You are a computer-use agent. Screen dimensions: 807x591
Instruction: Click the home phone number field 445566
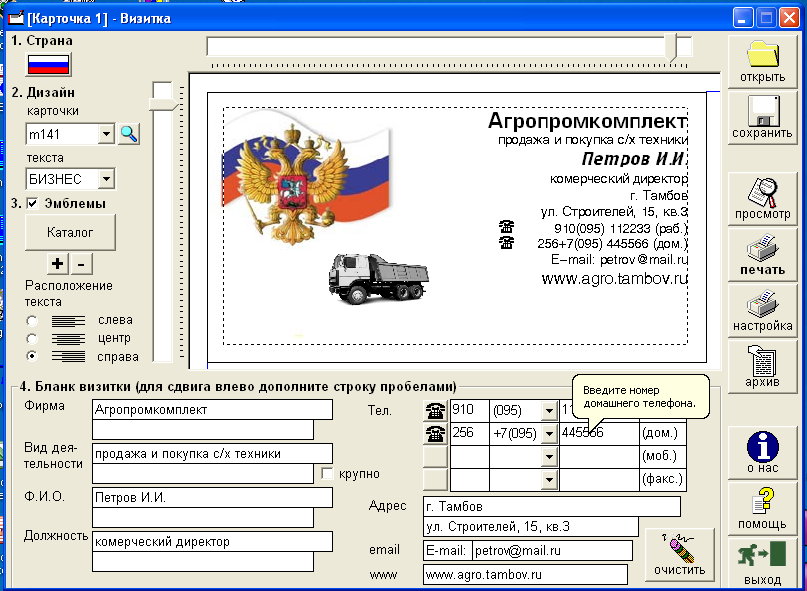click(x=599, y=433)
